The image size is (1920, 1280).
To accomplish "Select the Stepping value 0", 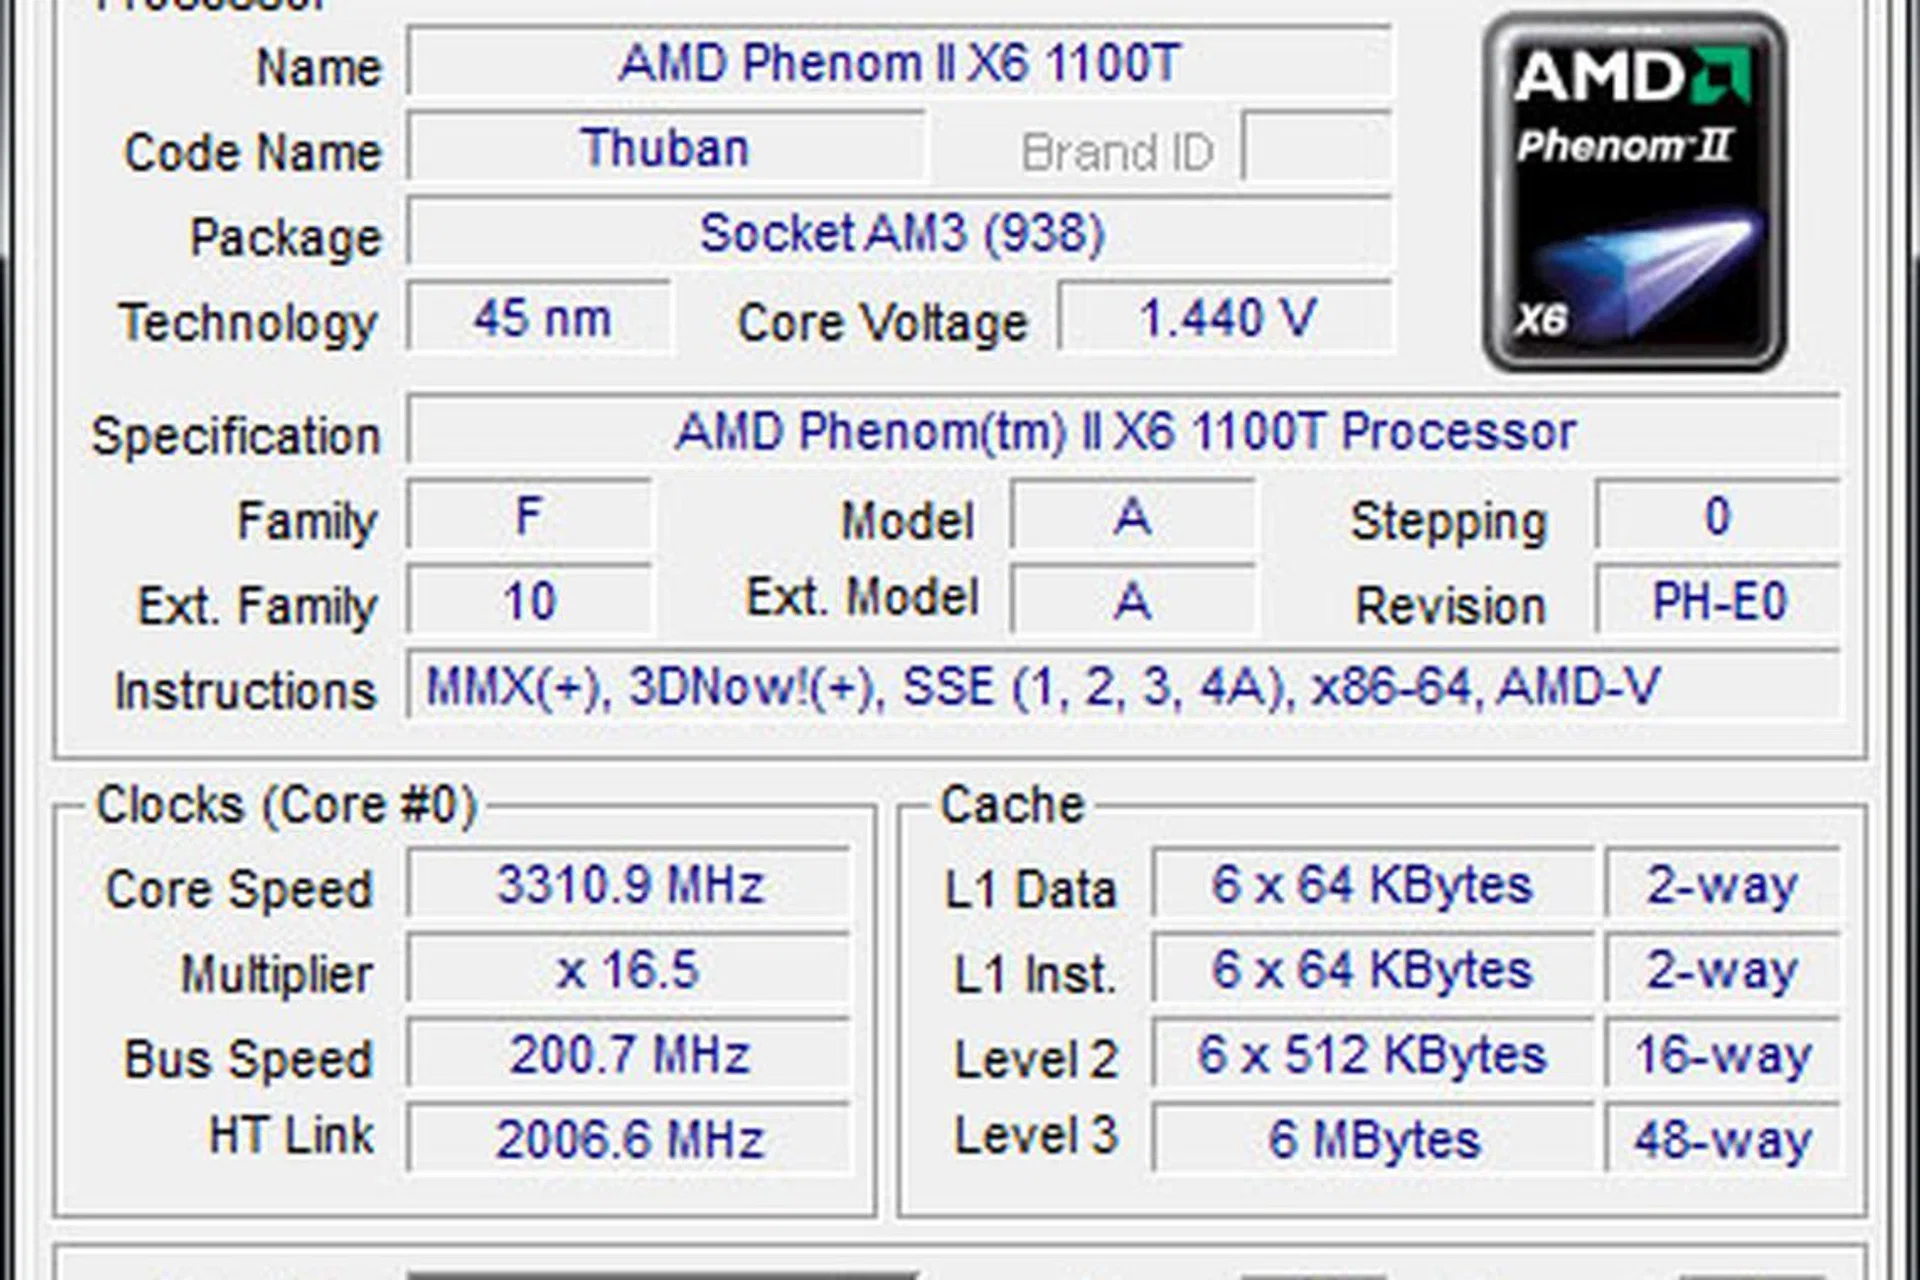I will pyautogui.click(x=1720, y=516).
